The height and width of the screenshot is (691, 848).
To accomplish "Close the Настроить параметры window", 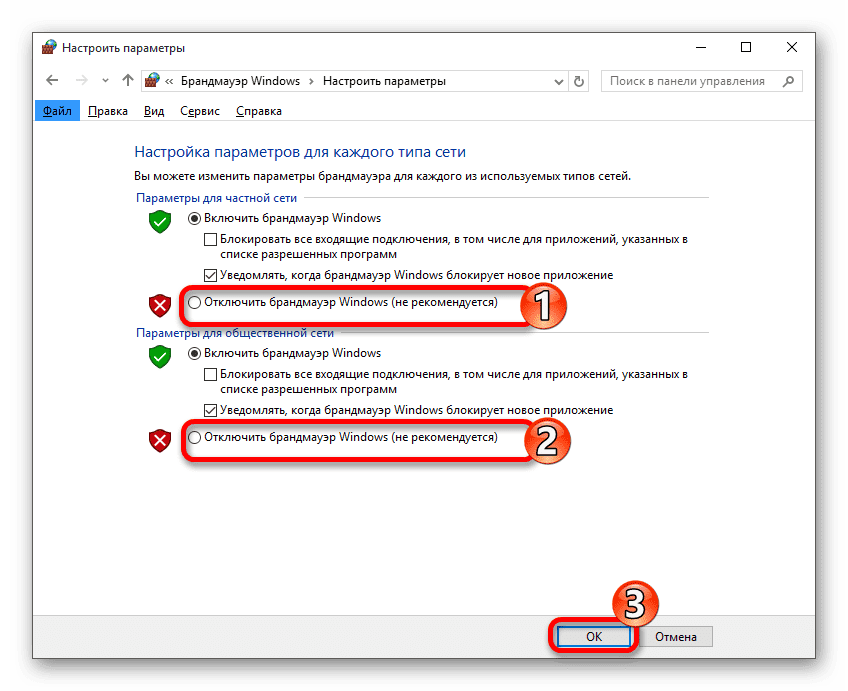I will click(x=792, y=48).
